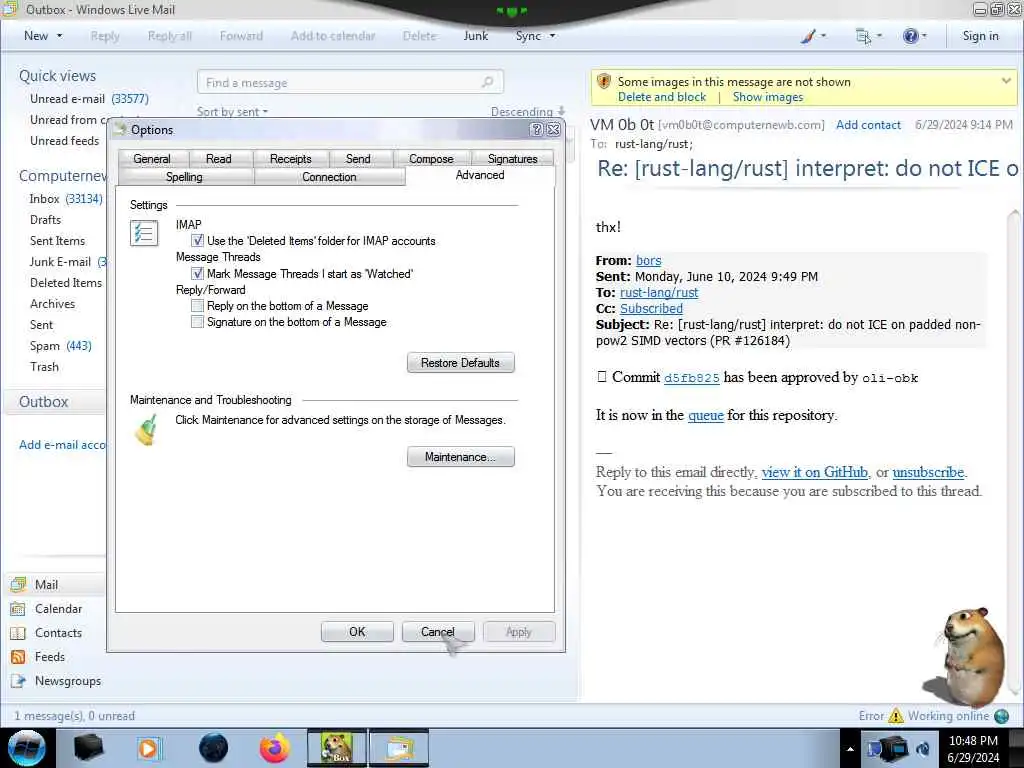
Task: Click the volume speaker tray icon
Action: (923, 749)
